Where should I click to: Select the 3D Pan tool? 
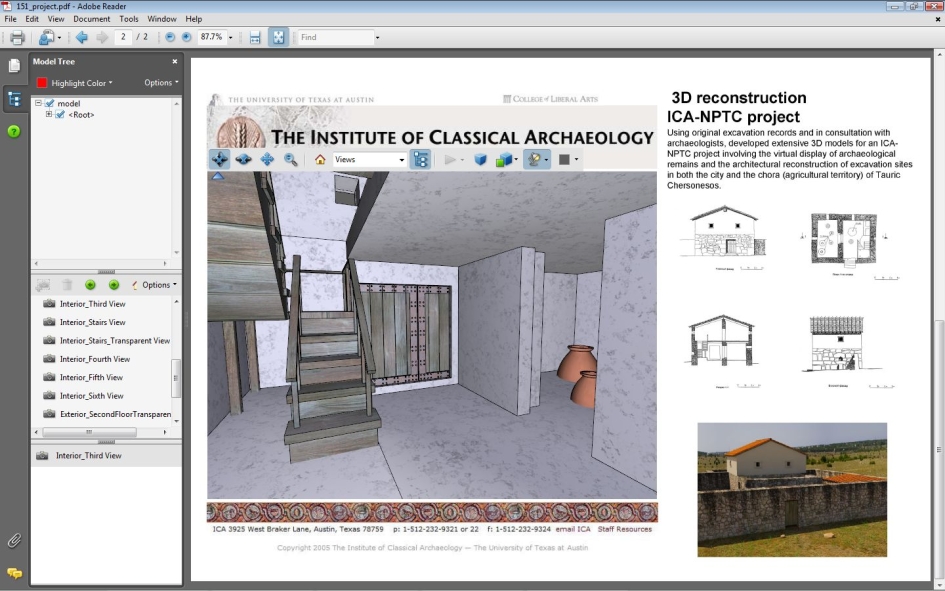267,159
